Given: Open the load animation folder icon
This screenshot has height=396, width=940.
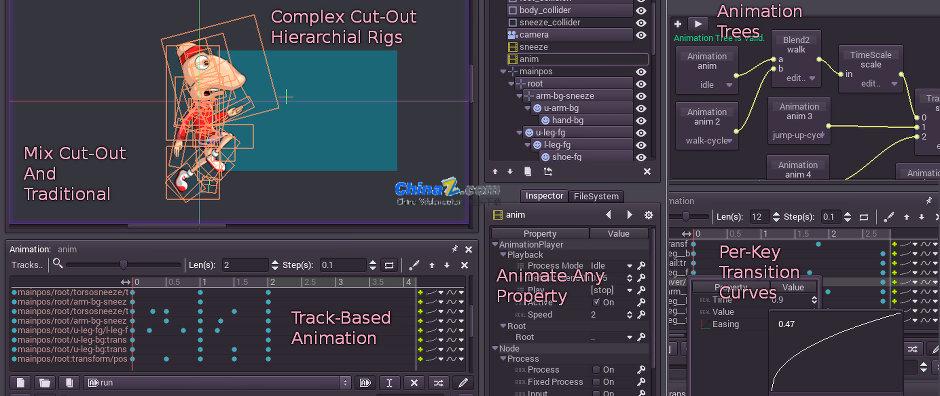Looking at the screenshot, I should tap(44, 383).
